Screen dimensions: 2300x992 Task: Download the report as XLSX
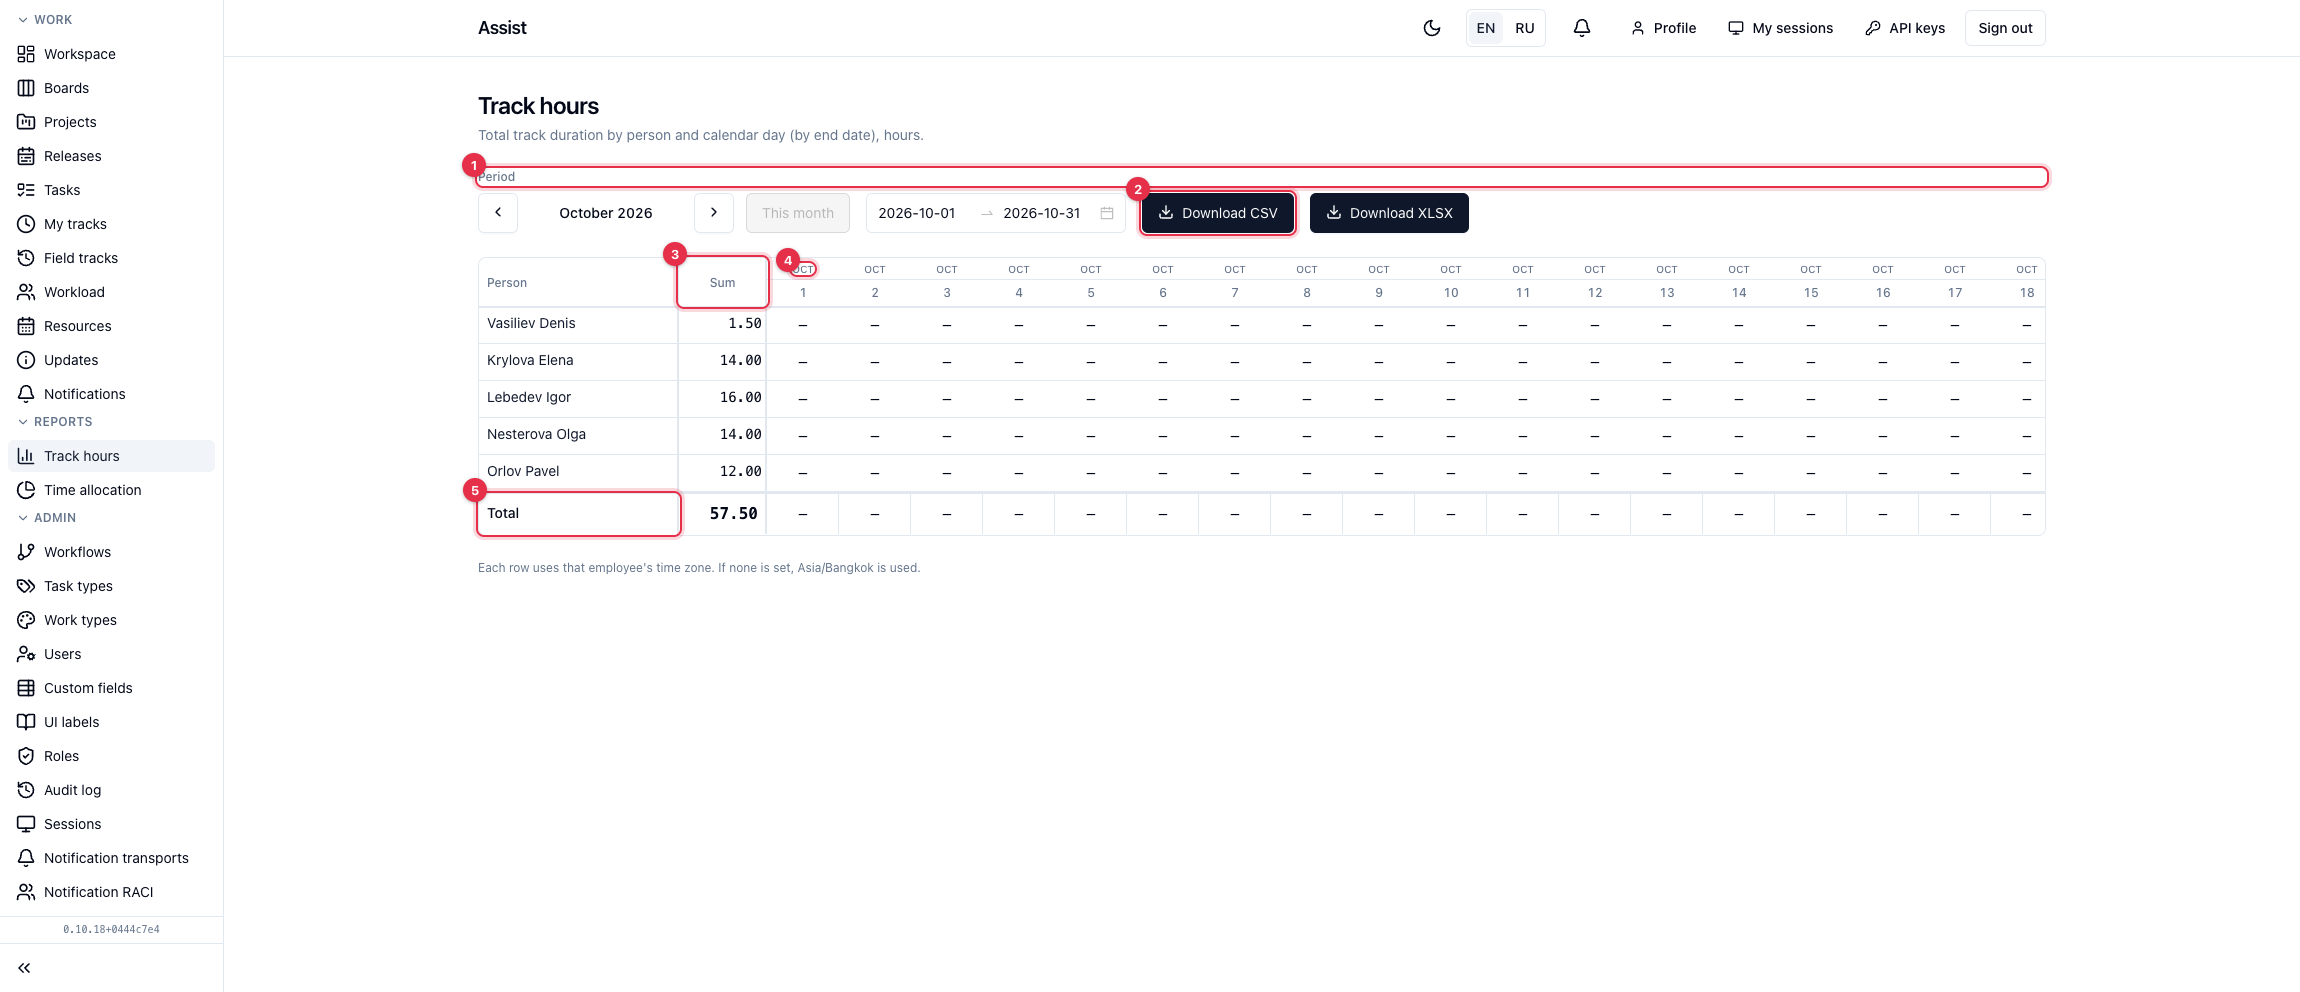tap(1389, 213)
